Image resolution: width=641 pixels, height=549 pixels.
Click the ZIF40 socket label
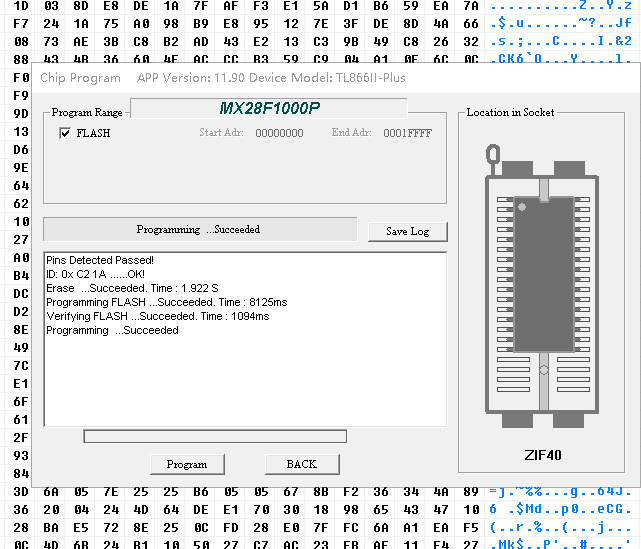(543, 455)
